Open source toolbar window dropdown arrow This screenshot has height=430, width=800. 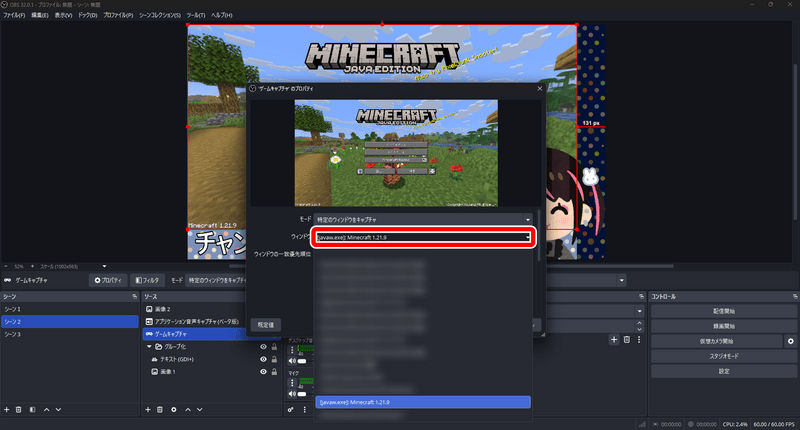[621, 280]
